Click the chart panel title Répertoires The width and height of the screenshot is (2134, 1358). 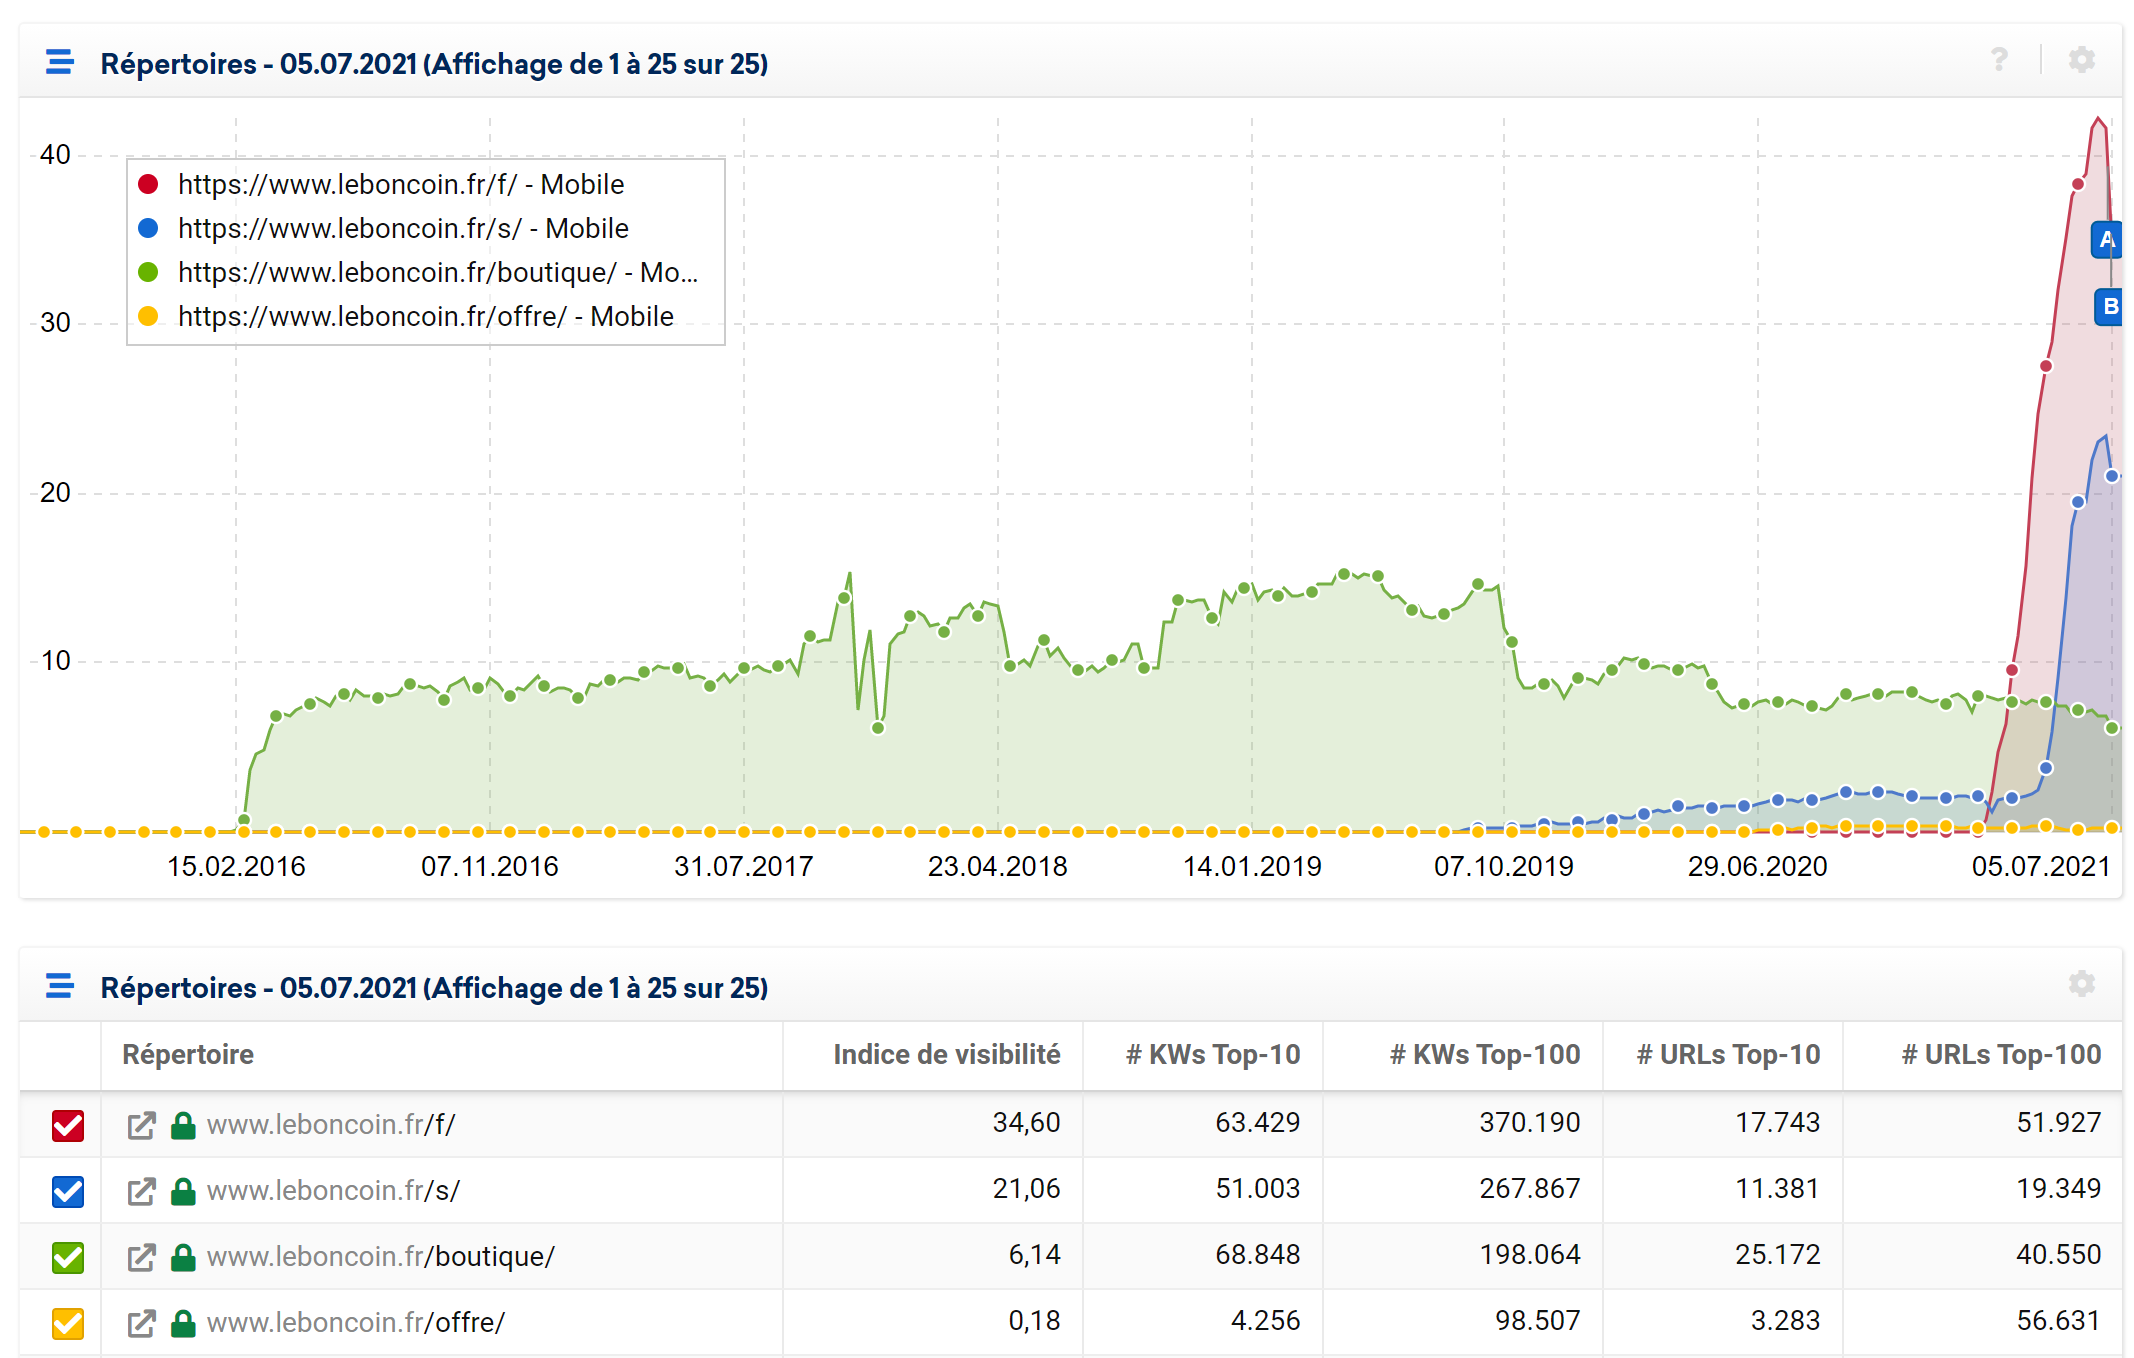click(x=434, y=64)
